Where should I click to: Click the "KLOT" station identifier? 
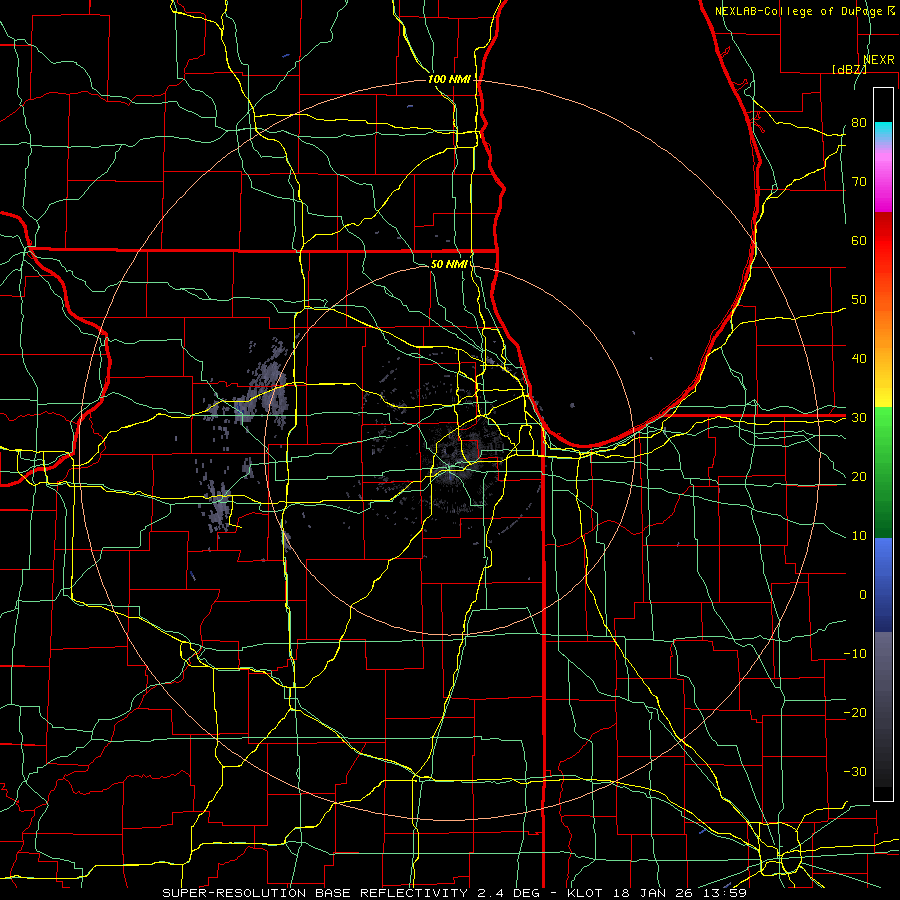click(x=585, y=893)
